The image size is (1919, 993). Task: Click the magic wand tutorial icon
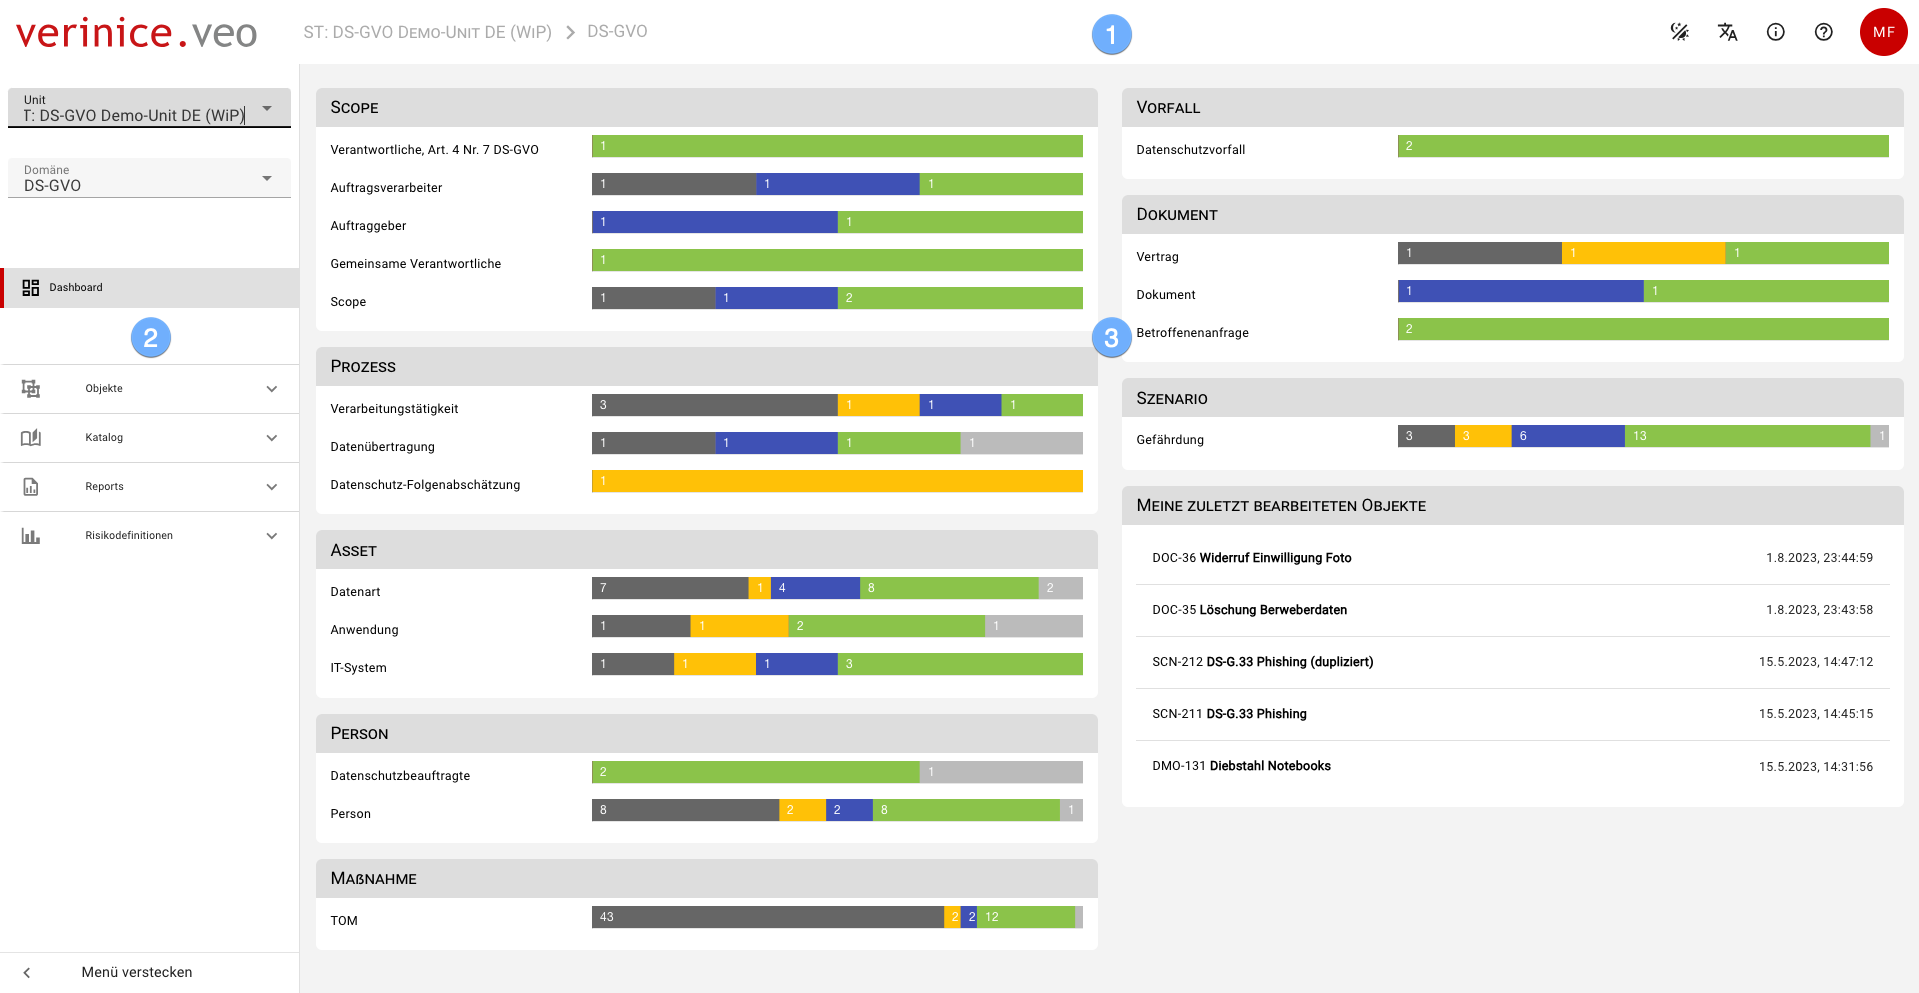point(1679,32)
